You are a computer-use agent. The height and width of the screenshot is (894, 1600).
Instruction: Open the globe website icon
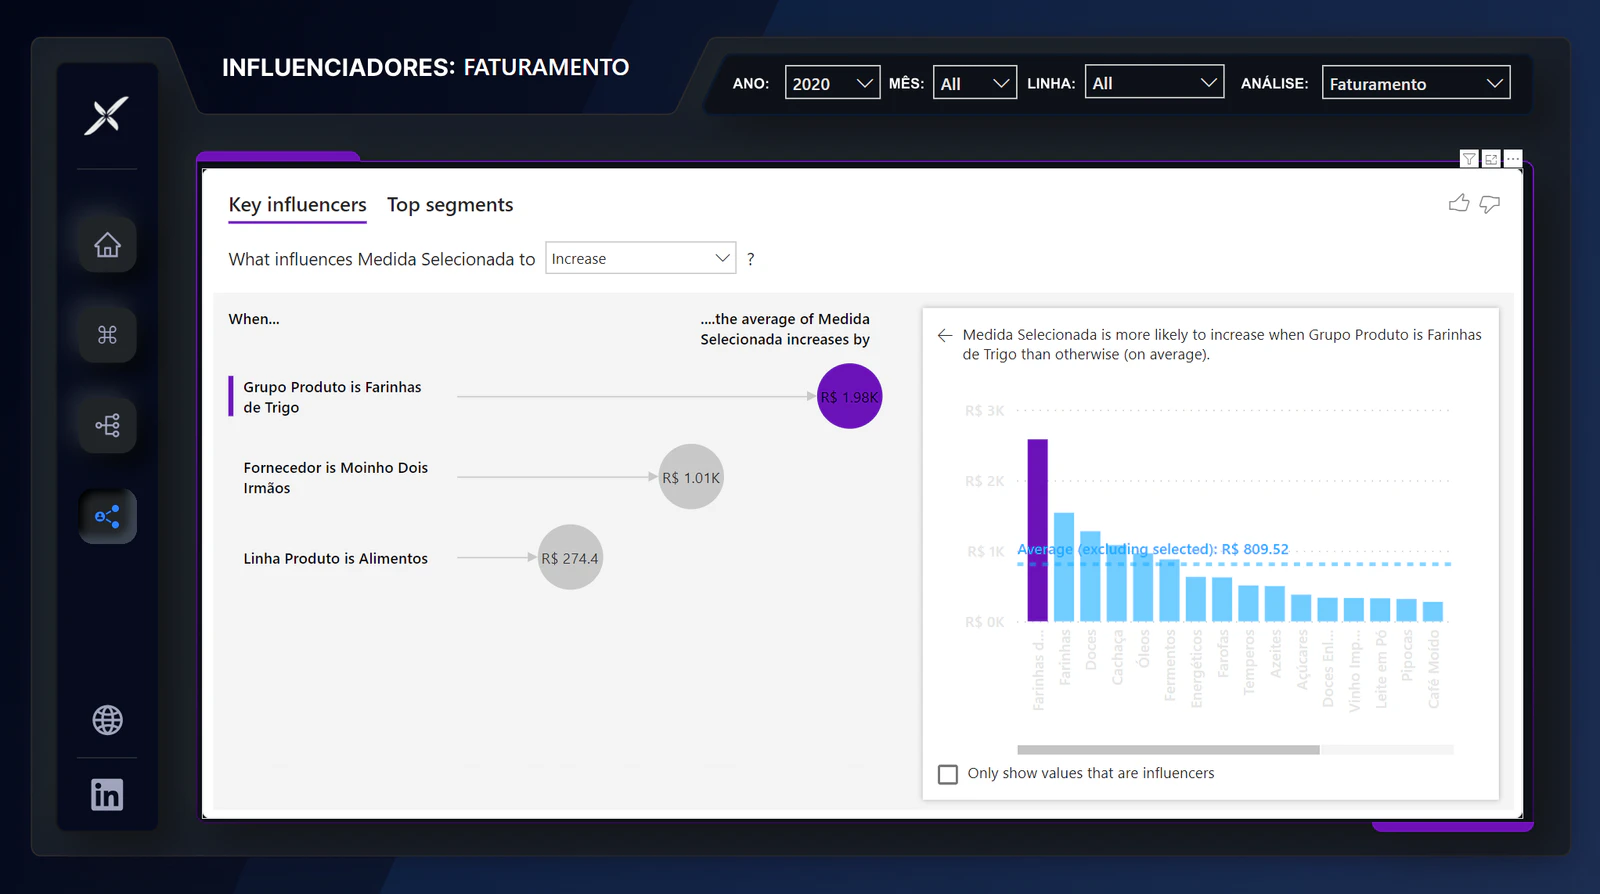coord(107,720)
